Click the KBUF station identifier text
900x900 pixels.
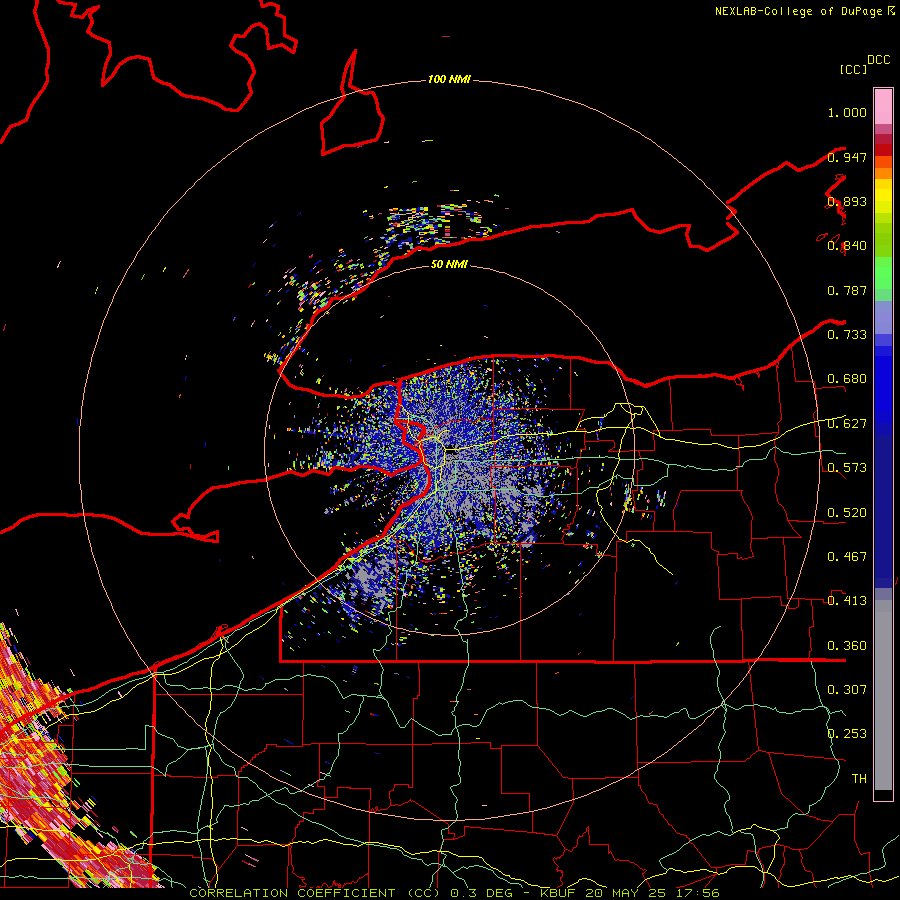tap(557, 893)
